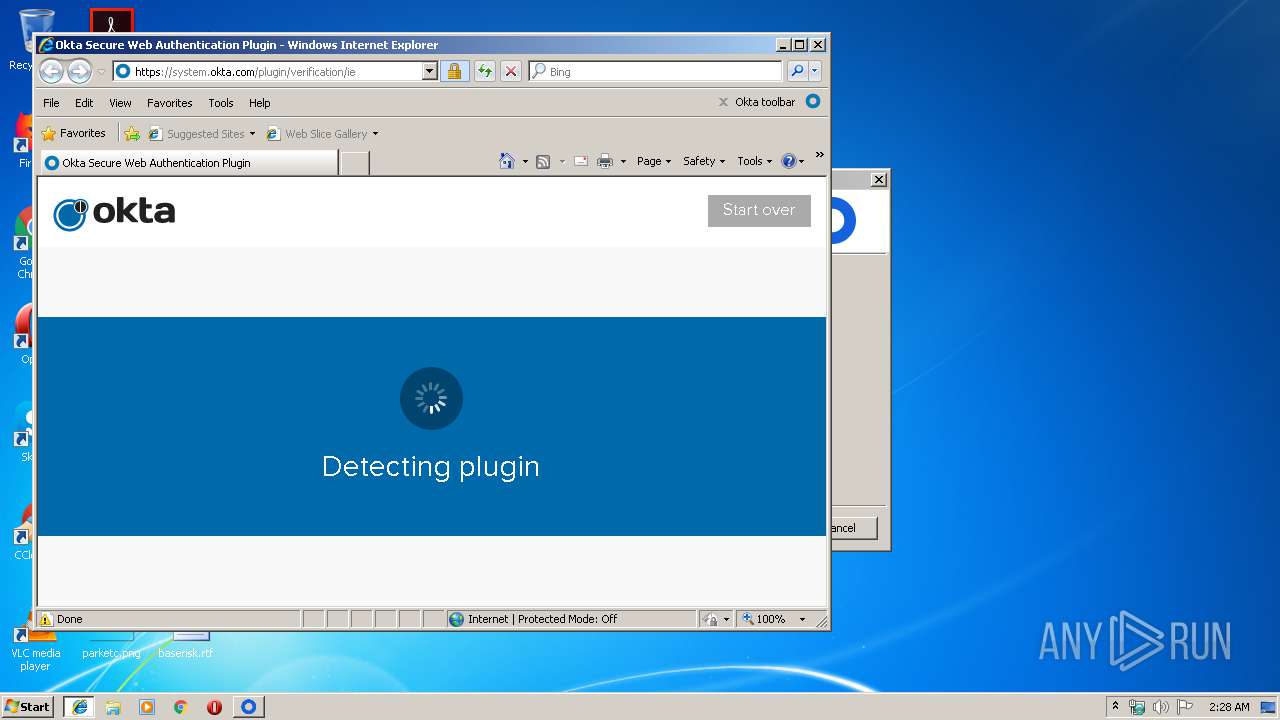Close the Okta toolbar with X

[x=723, y=102]
